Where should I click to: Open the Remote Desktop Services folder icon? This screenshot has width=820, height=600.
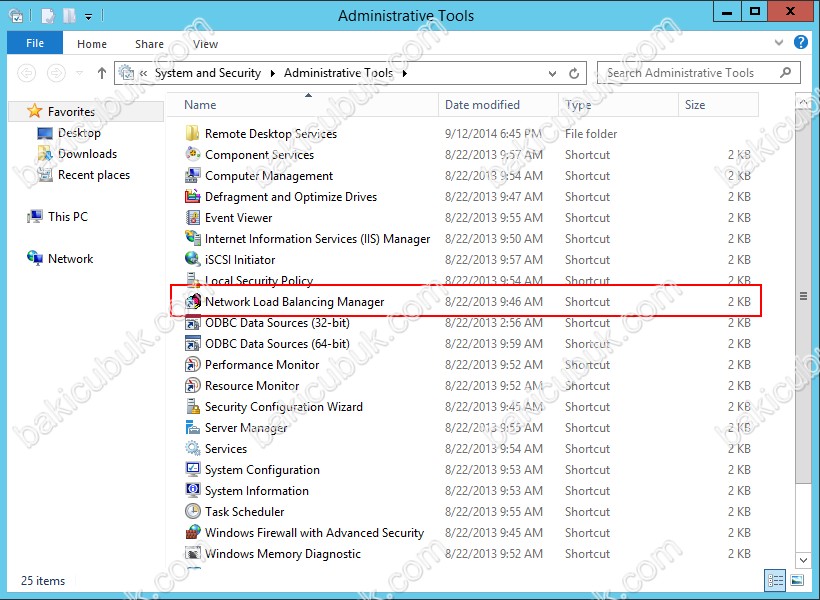[192, 133]
